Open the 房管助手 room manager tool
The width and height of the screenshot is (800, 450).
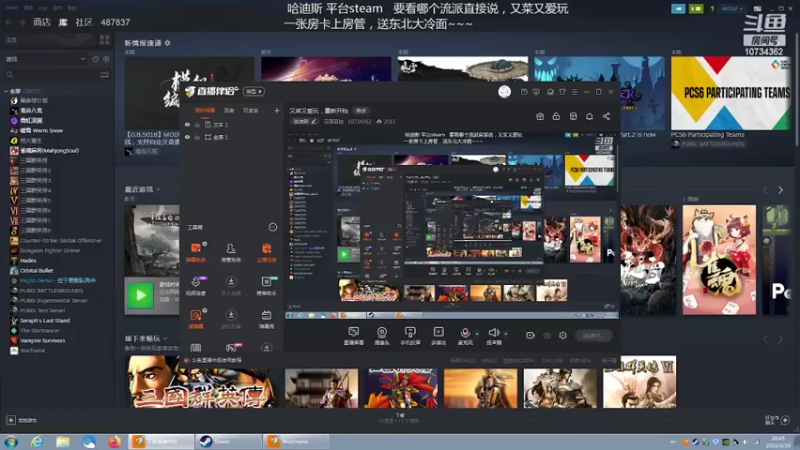coord(231,252)
